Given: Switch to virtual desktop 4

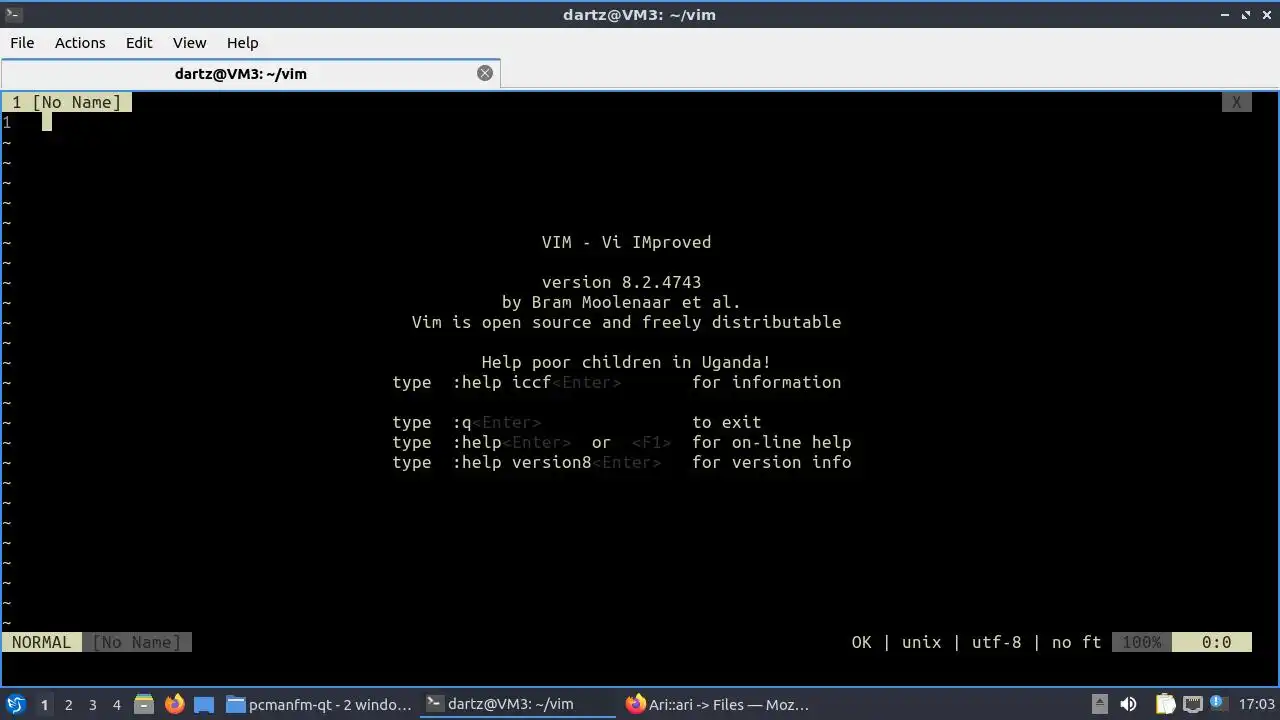Looking at the screenshot, I should (x=116, y=704).
